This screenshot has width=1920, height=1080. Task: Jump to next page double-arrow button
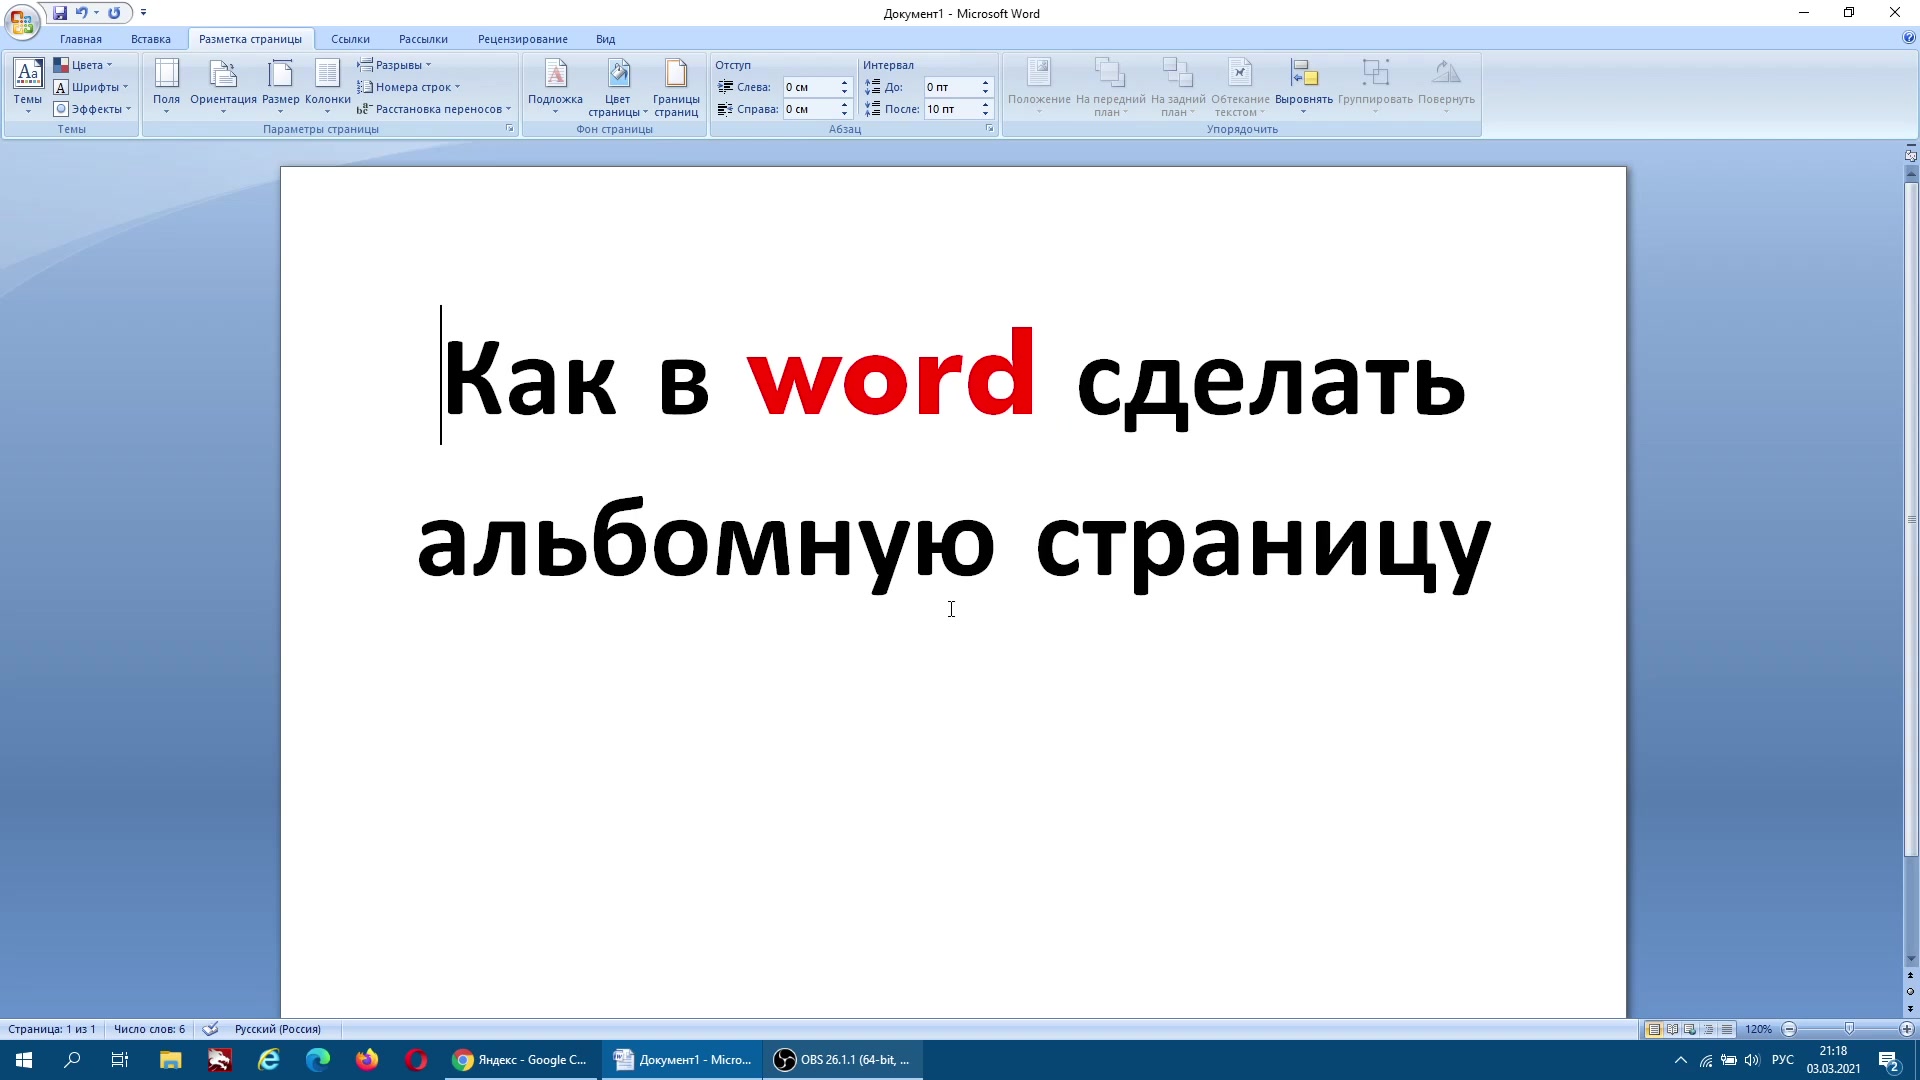point(1910,1008)
